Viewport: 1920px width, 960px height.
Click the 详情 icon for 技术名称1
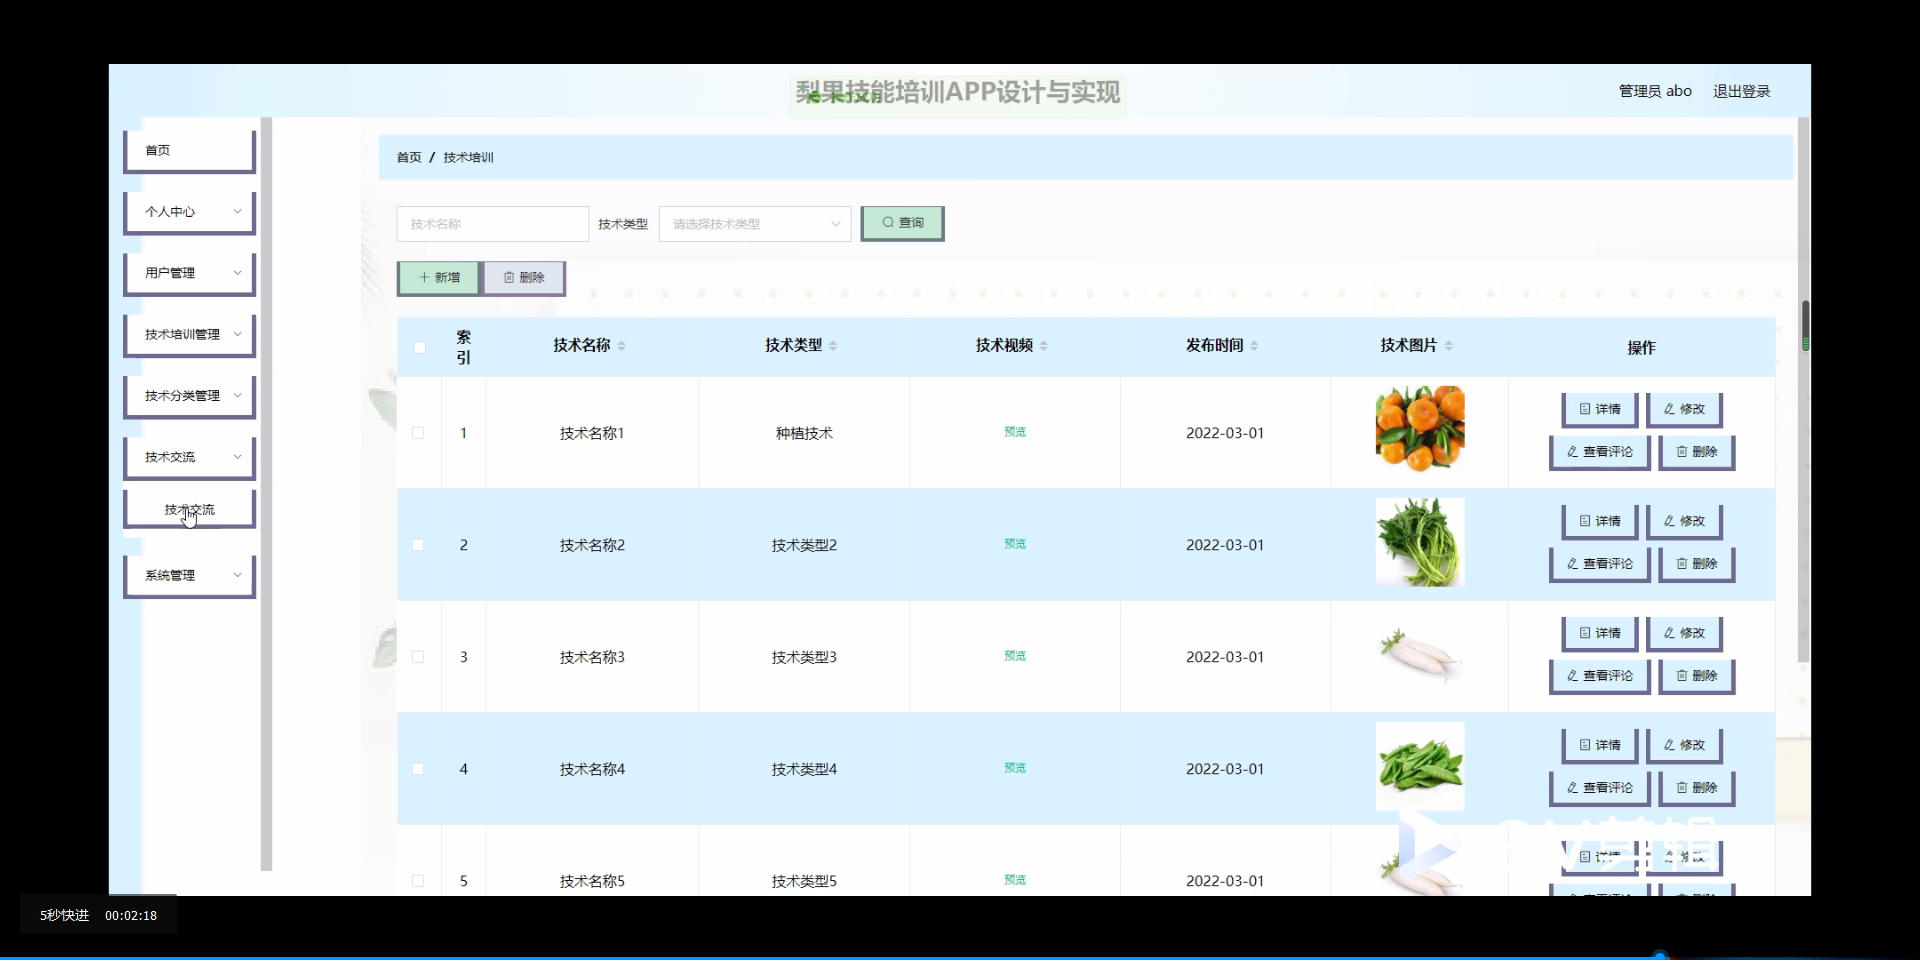click(x=1585, y=409)
